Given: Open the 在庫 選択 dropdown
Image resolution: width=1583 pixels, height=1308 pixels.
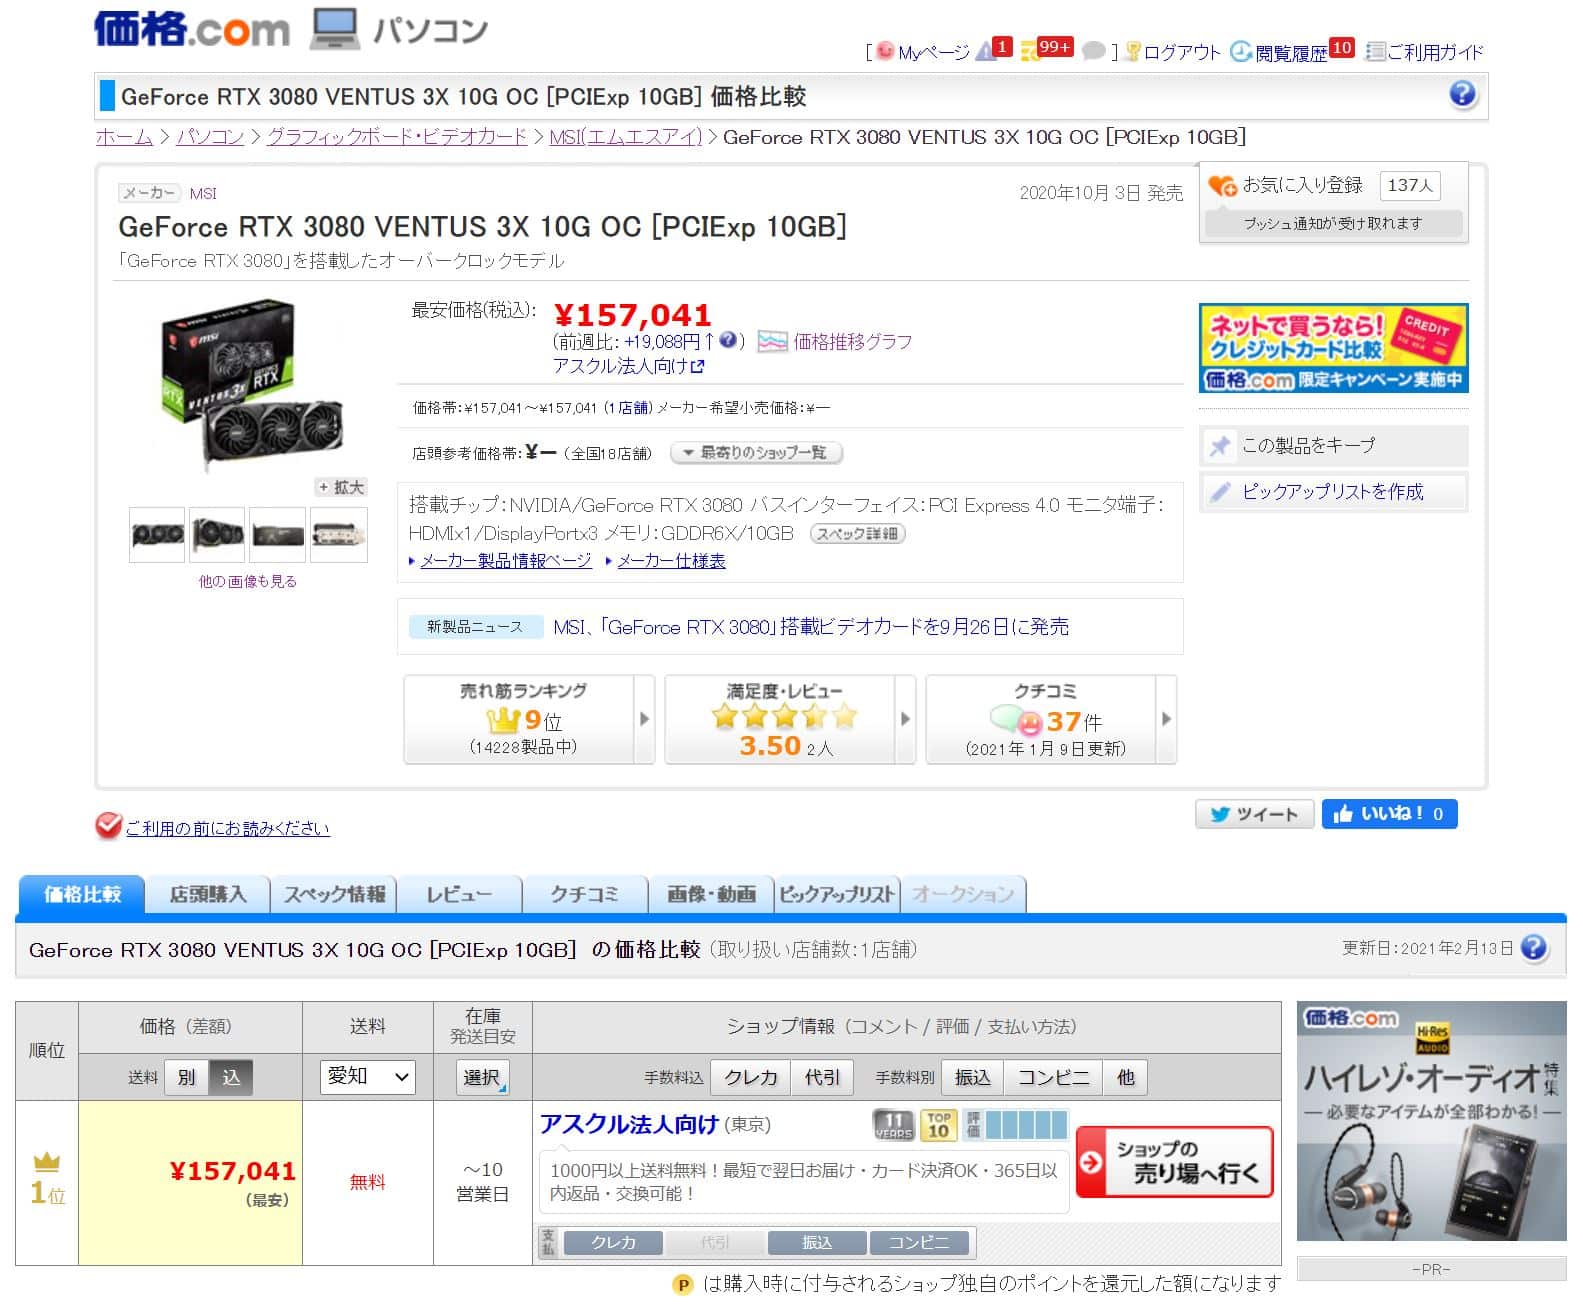Looking at the screenshot, I should [x=483, y=1077].
